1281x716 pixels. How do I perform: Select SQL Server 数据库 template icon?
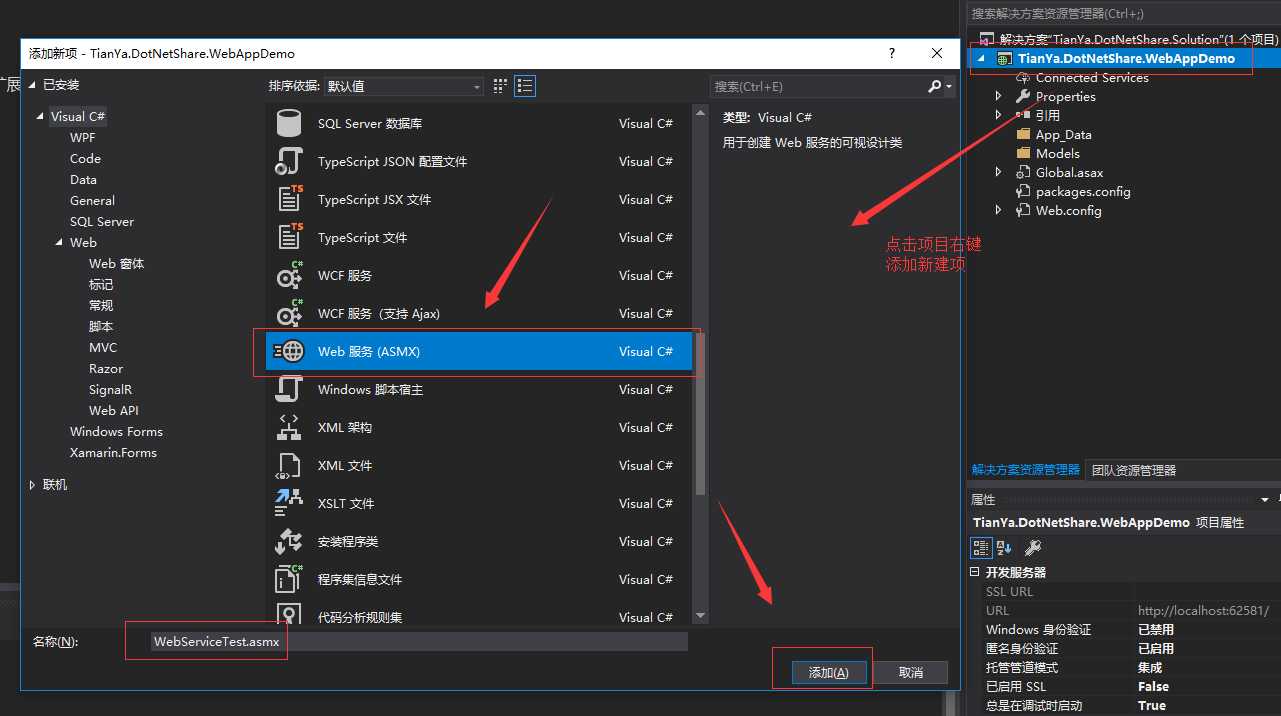point(289,123)
